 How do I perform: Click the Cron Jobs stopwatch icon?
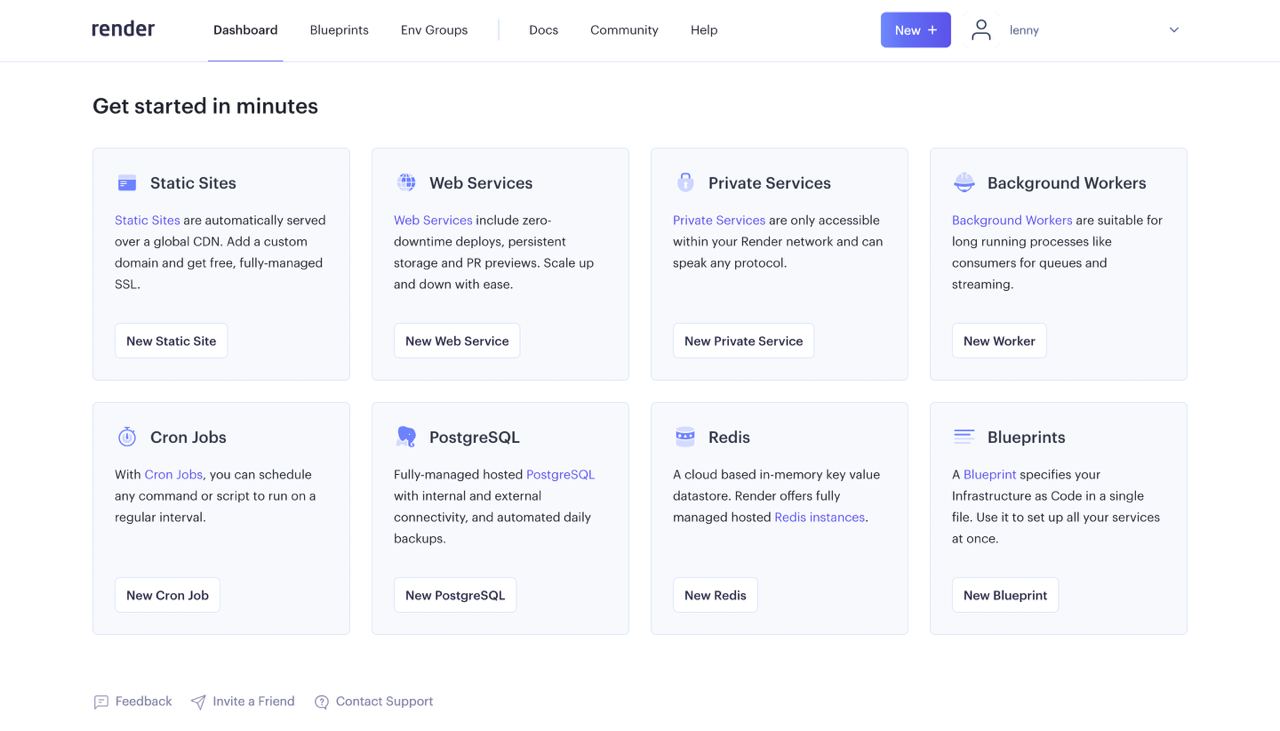(127, 437)
